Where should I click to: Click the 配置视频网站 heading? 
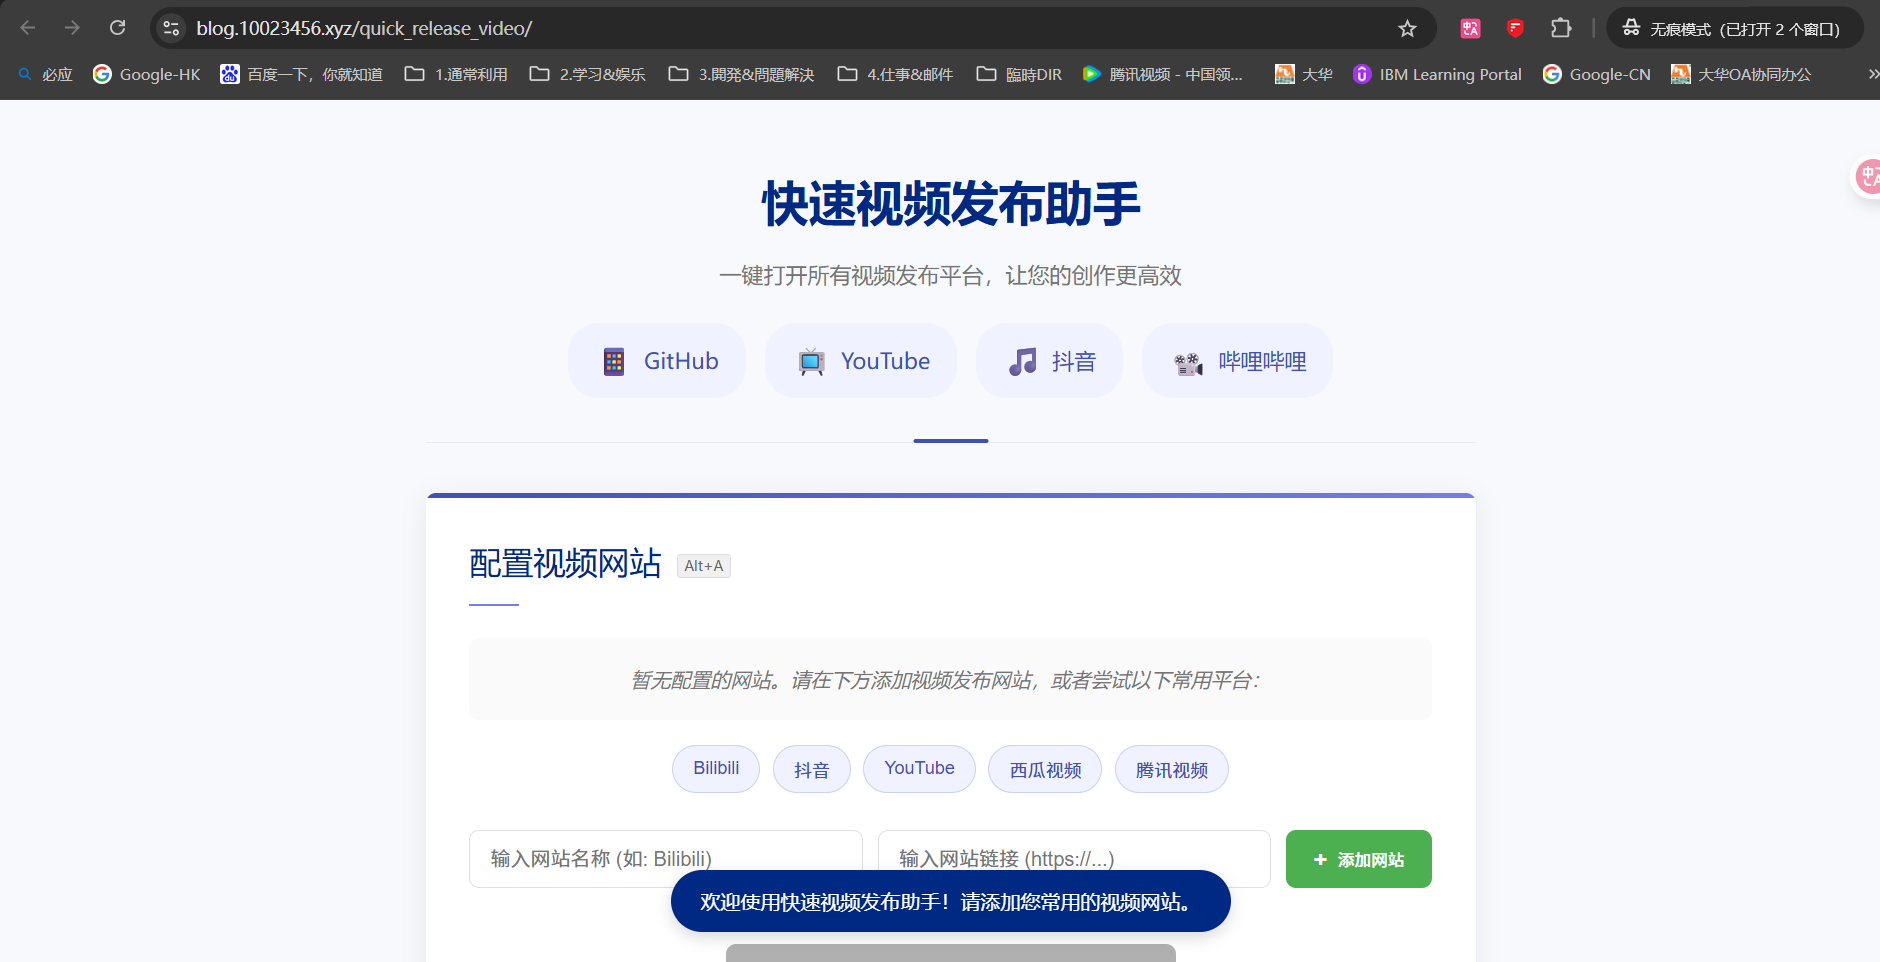(565, 564)
